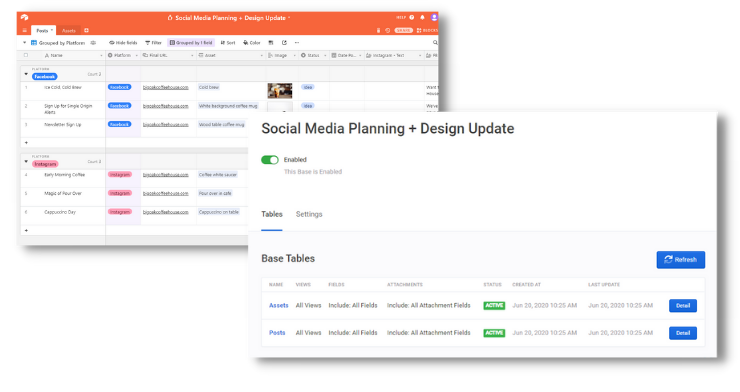This screenshot has width=740, height=392.
Task: Click the Airtable logo in the header
Action: tap(24, 17)
